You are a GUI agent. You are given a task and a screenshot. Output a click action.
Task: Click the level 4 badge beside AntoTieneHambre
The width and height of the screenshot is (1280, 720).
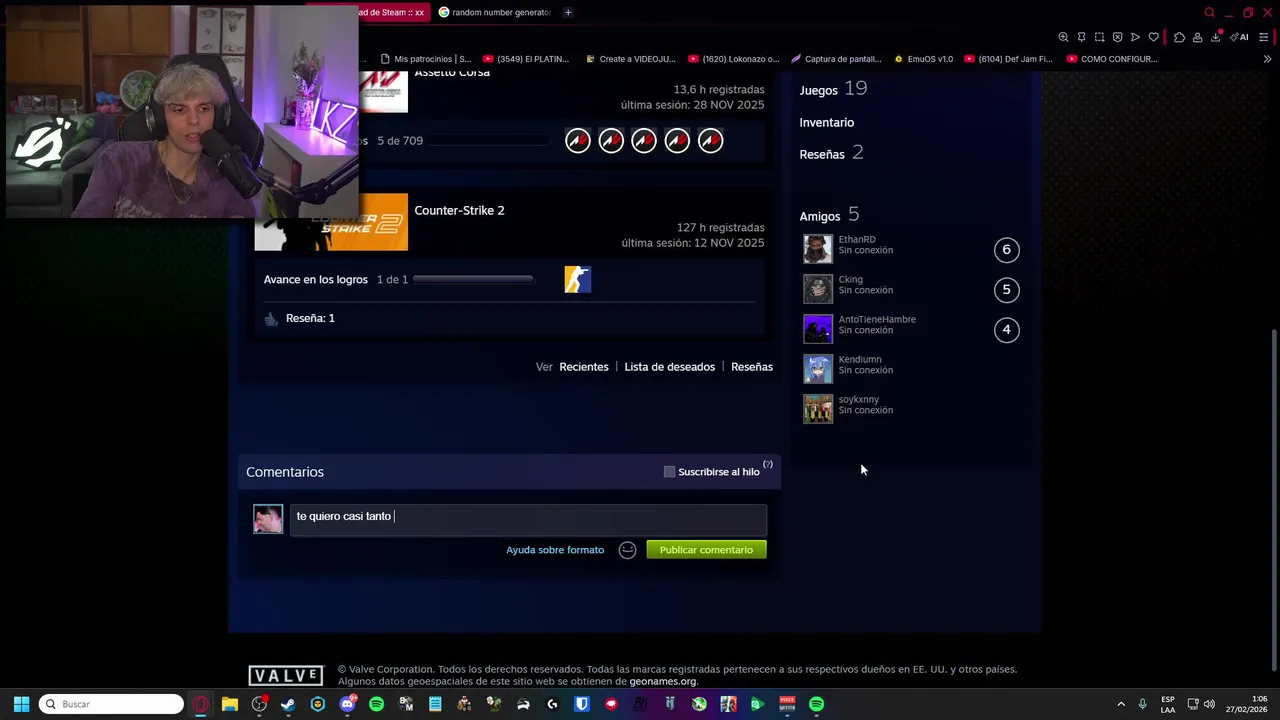[x=1006, y=329]
